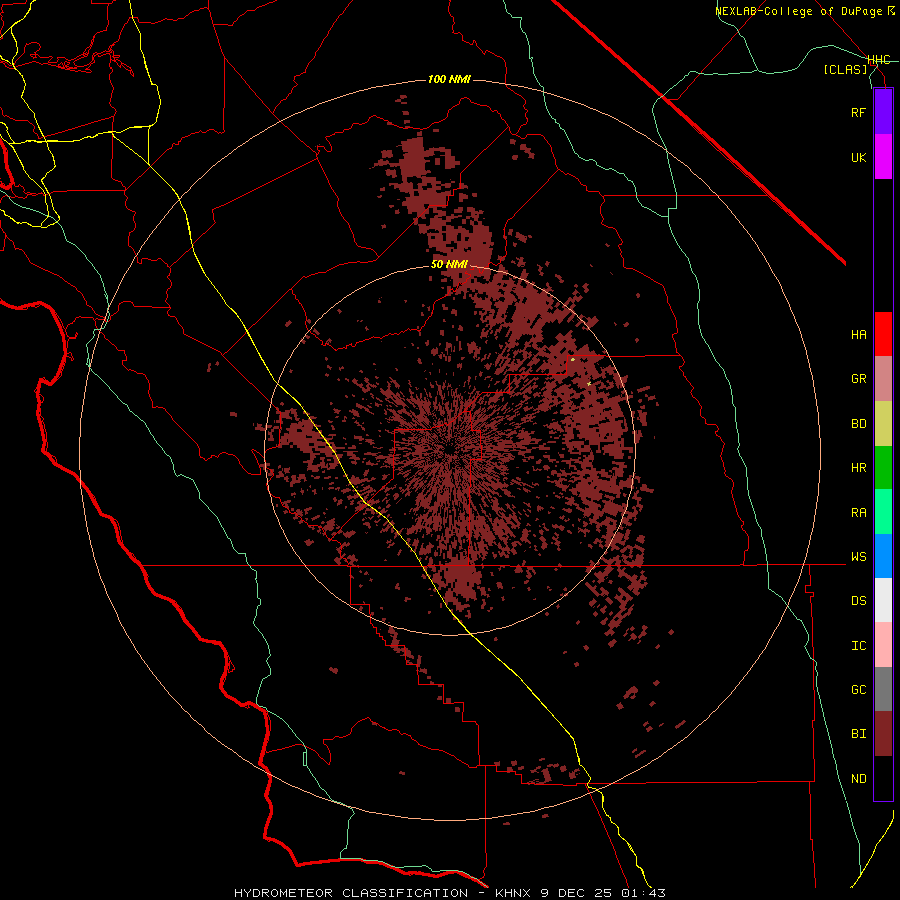Click the DS white legend swatch

pos(883,600)
